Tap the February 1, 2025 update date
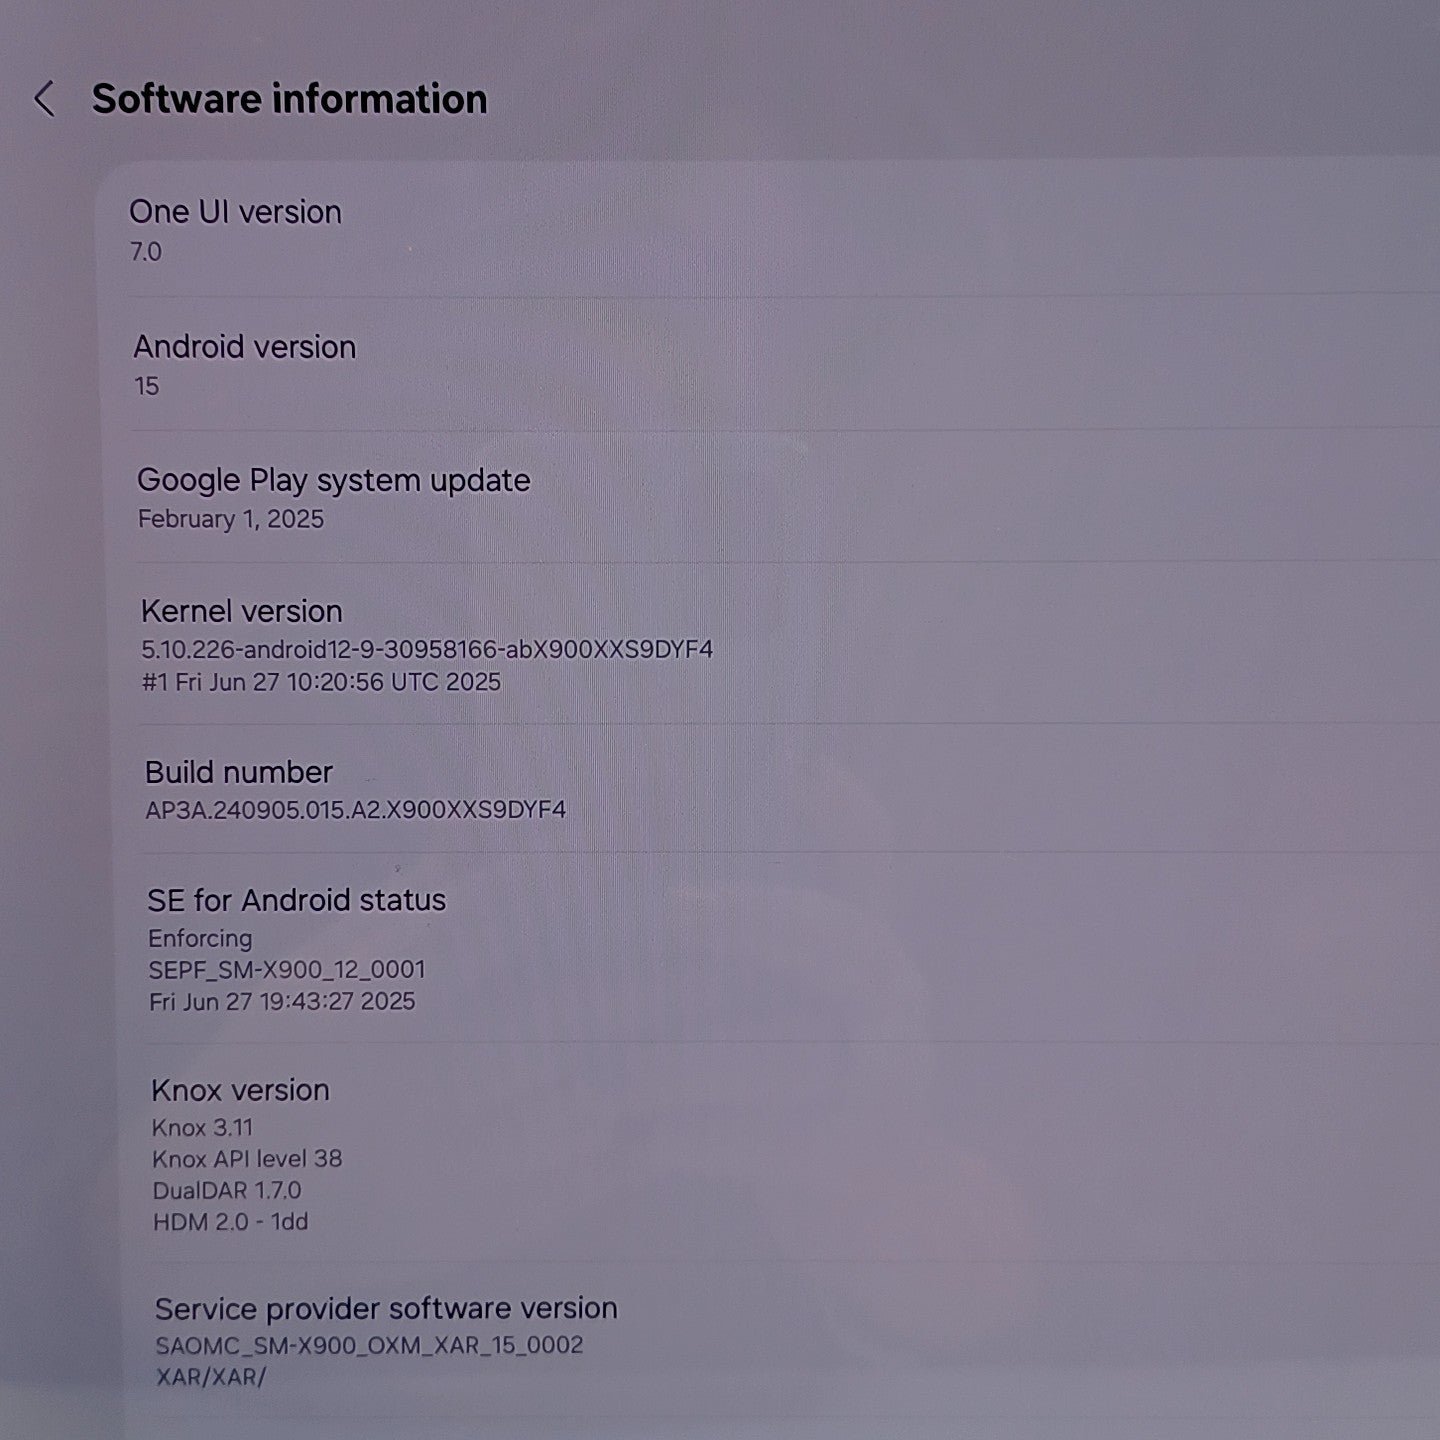The height and width of the screenshot is (1440, 1440). click(x=231, y=519)
